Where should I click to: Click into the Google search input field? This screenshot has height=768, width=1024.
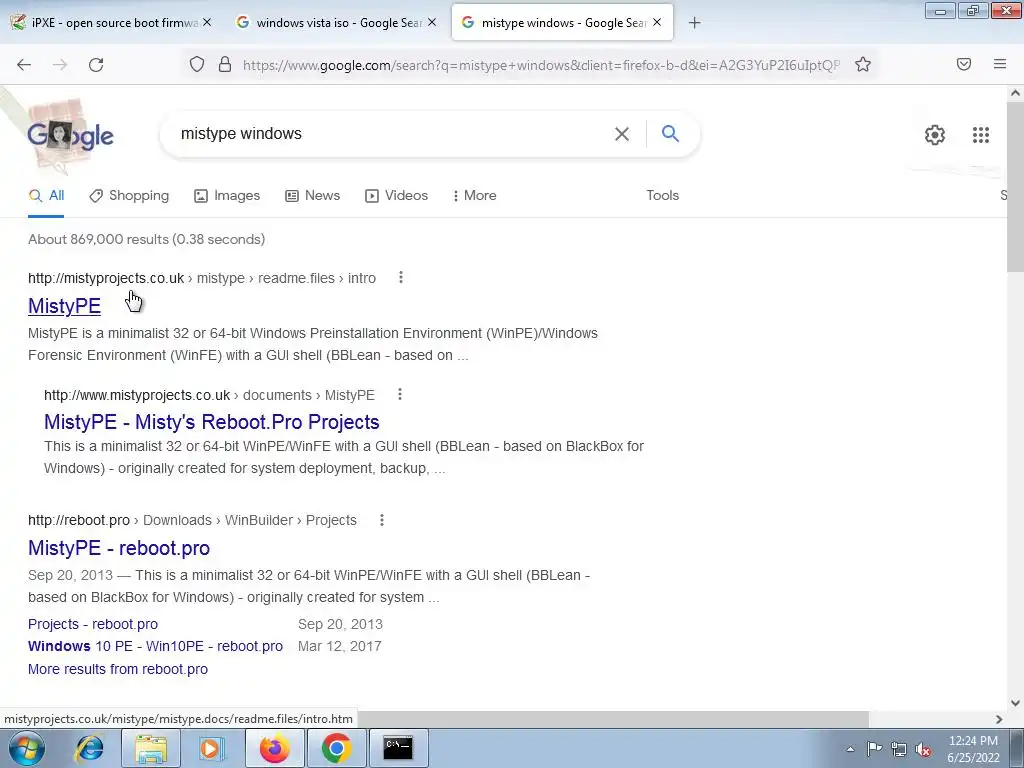[392, 134]
